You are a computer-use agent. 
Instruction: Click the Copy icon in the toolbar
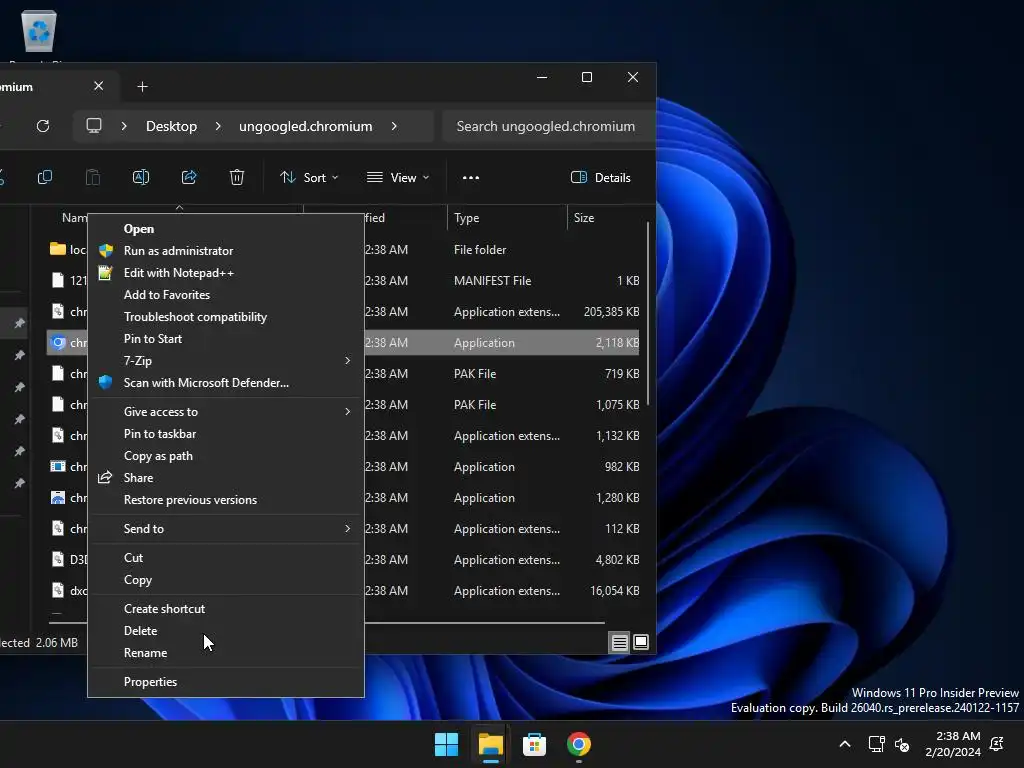tap(45, 178)
